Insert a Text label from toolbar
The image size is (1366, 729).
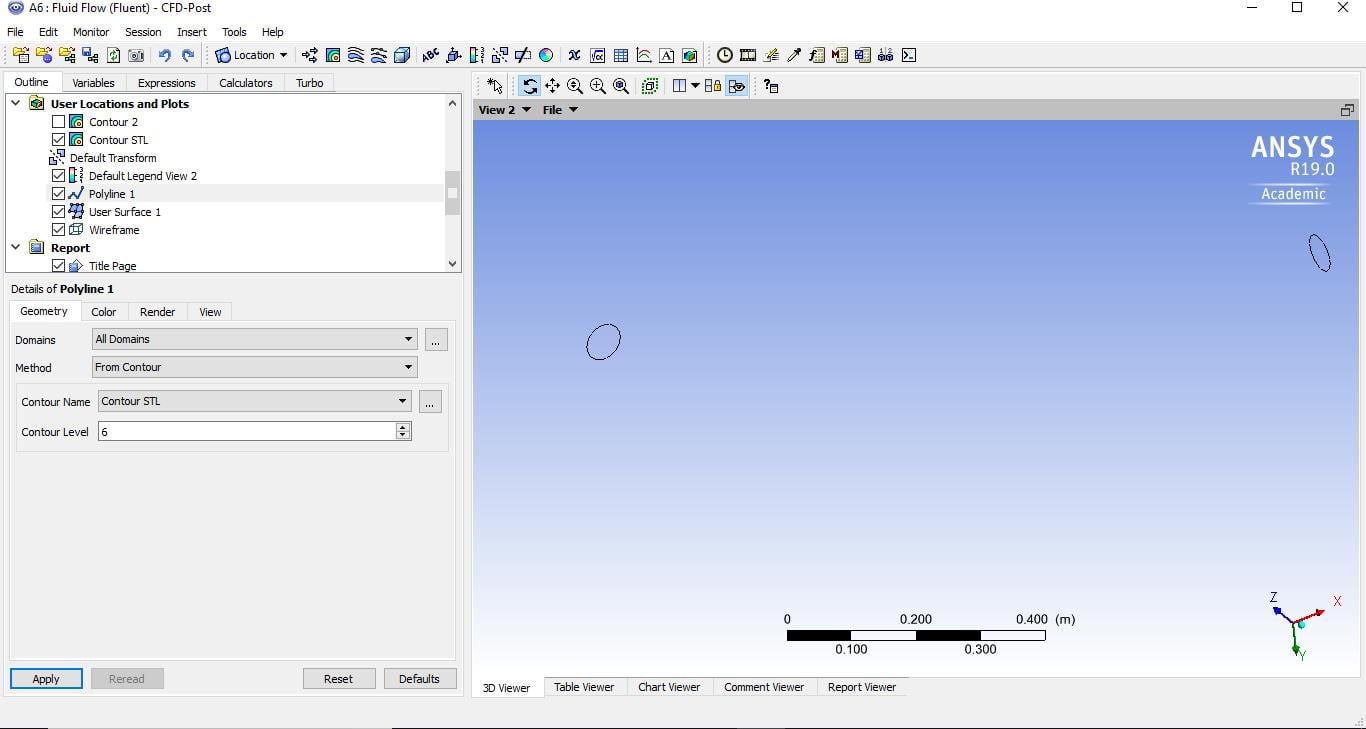[430, 55]
